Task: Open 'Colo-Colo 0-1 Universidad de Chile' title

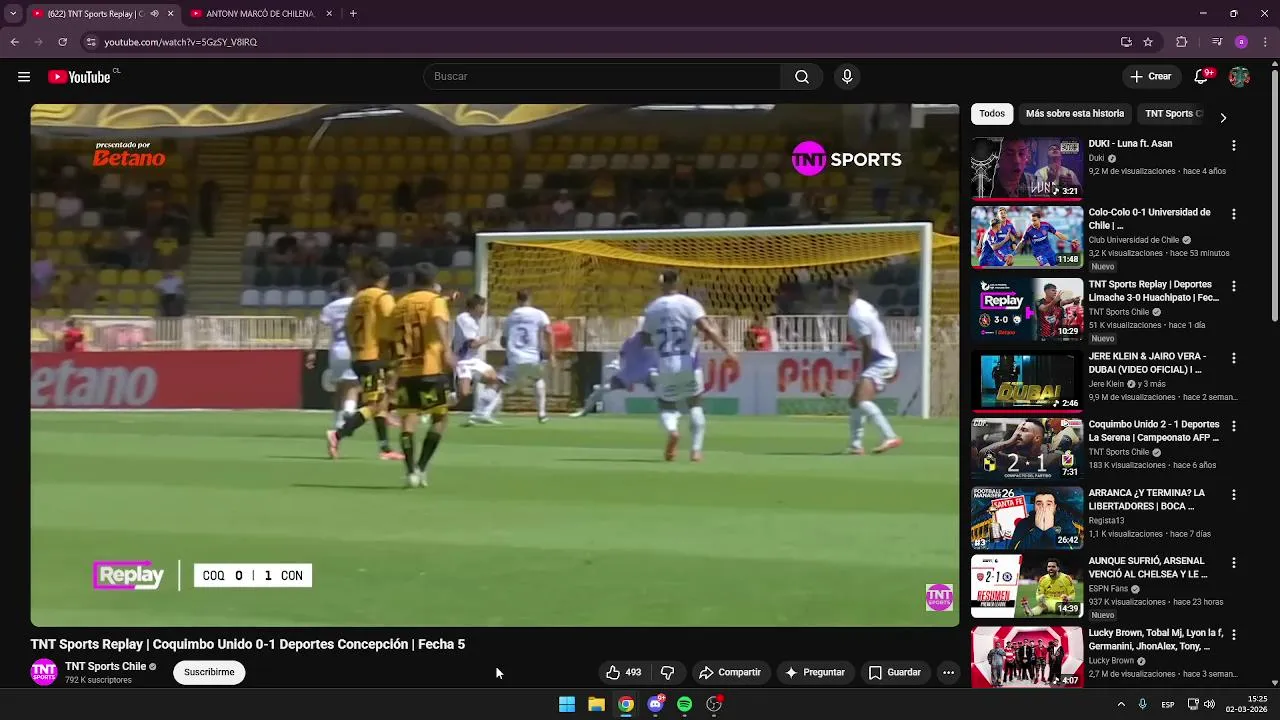Action: pos(1149,219)
